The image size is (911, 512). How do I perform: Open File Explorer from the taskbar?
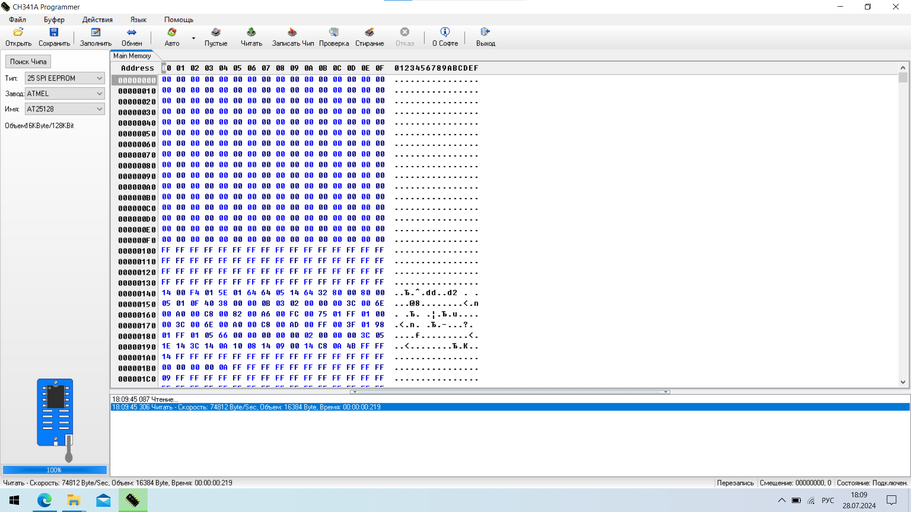74,500
